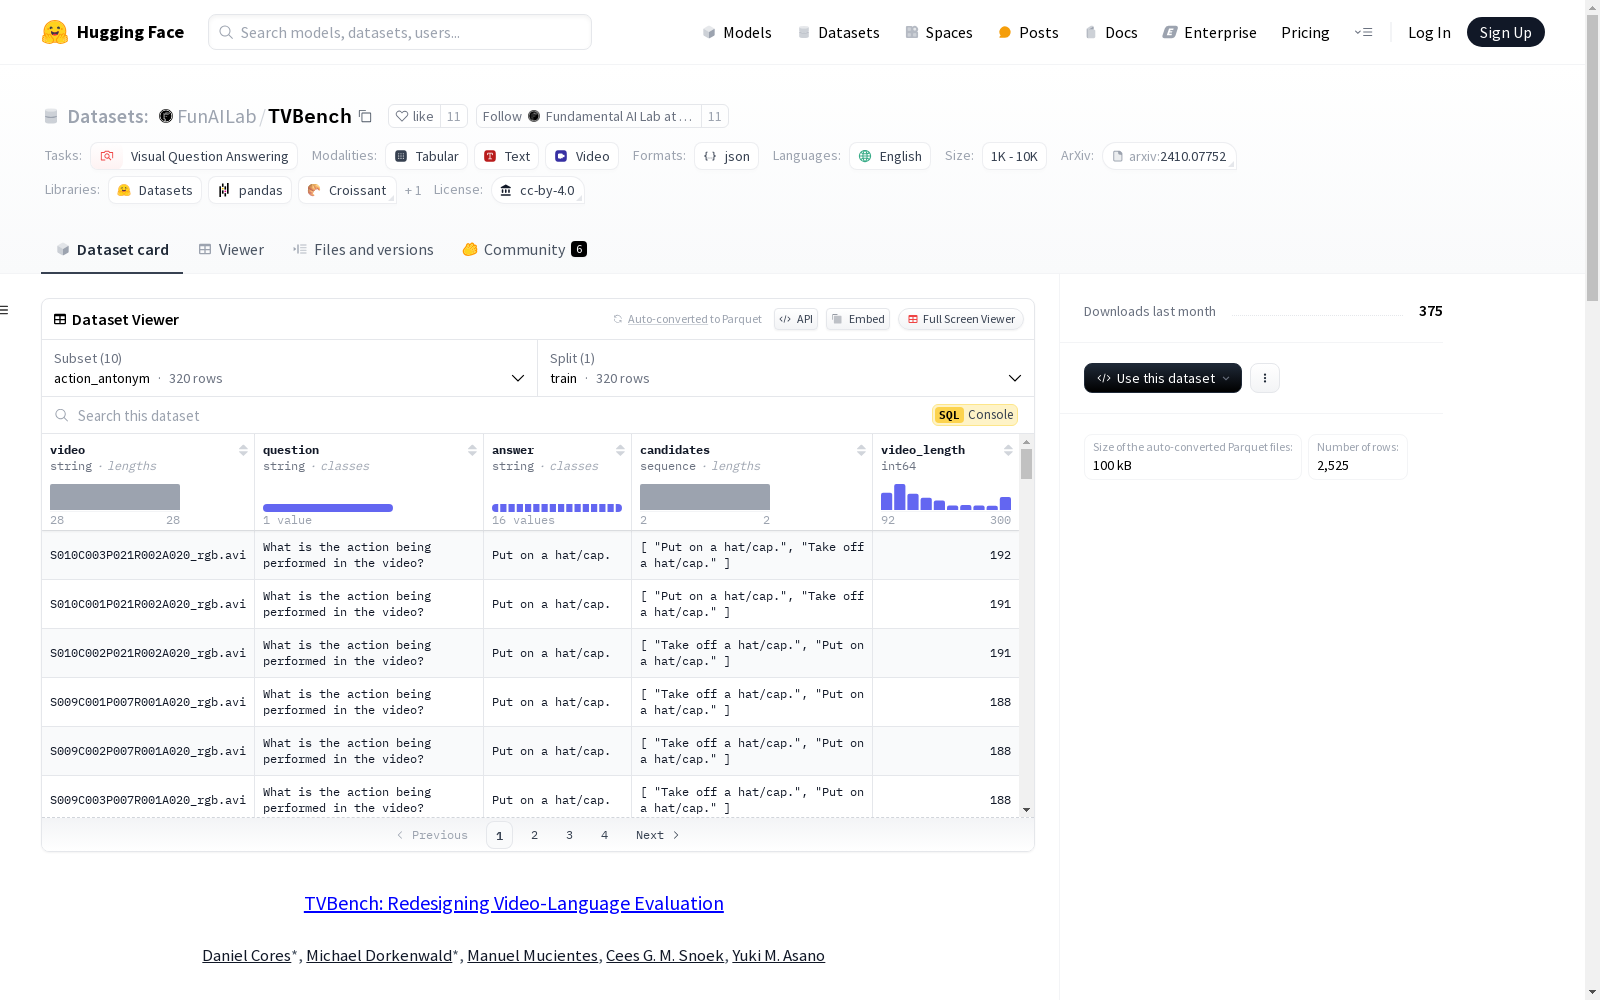The image size is (1600, 1000).
Task: Click the page vertical scrollbar thumb
Action: pyautogui.click(x=1592, y=157)
